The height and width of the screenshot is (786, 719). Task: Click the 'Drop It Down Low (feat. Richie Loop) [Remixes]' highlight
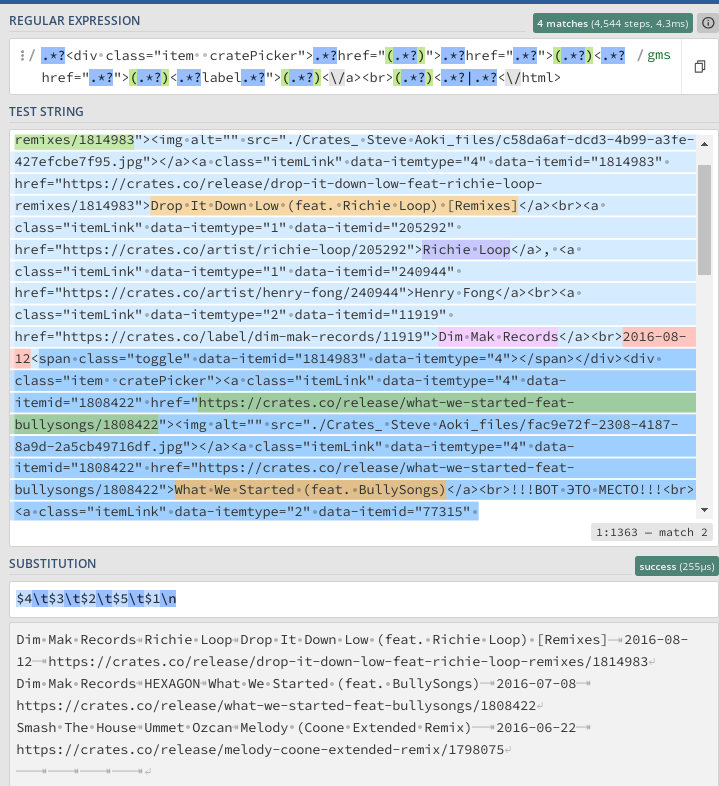[x=333, y=206]
